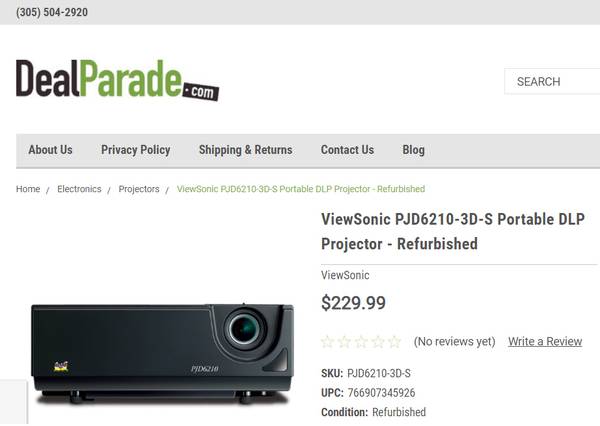Select the second rating star

tap(344, 341)
